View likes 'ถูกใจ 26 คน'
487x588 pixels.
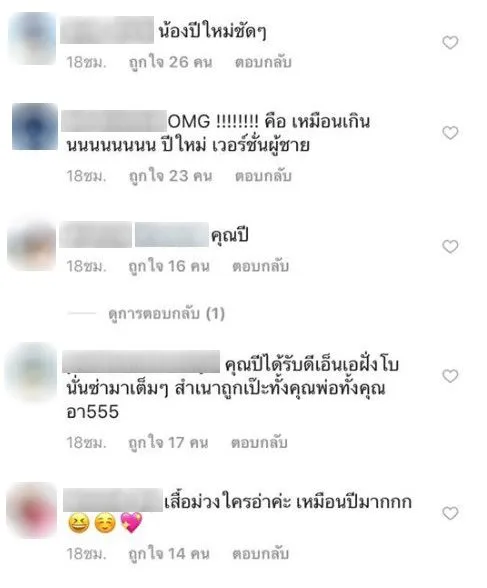[170, 62]
